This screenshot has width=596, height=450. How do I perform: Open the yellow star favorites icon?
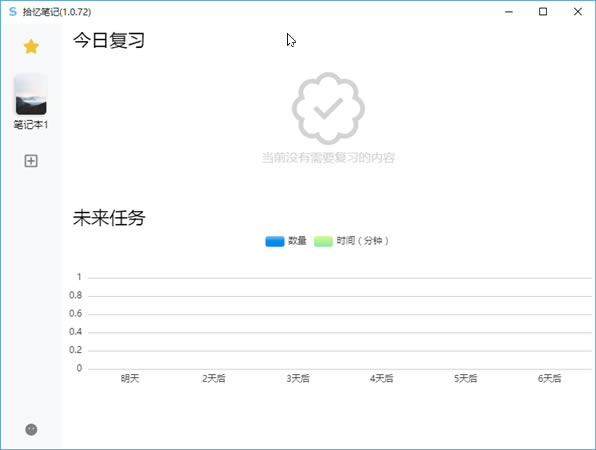[31, 47]
